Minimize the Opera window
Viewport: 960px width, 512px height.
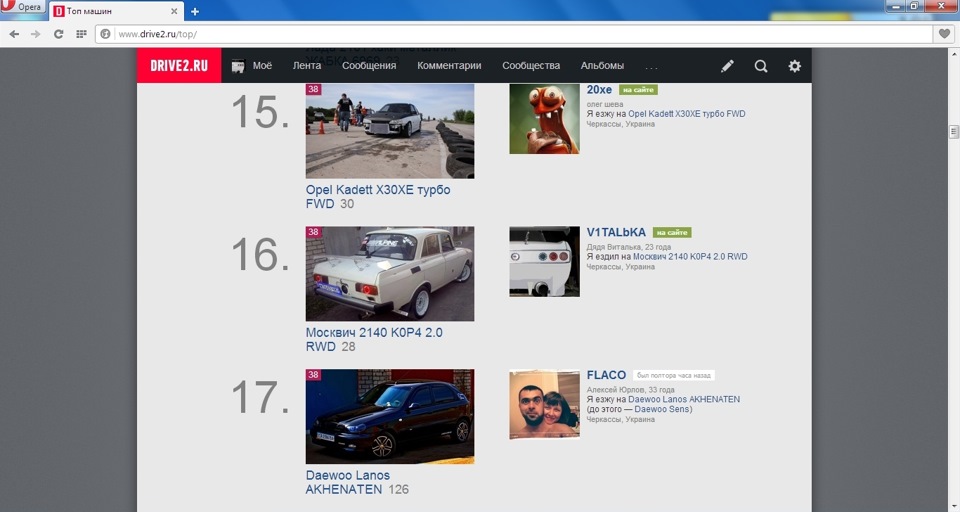tap(896, 6)
